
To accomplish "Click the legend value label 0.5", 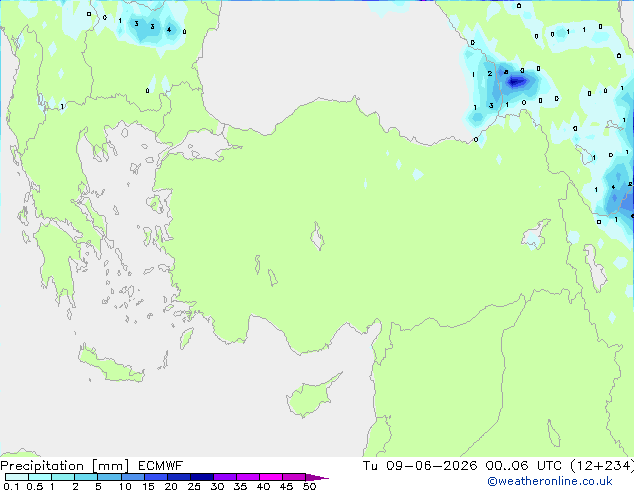I will [34, 486].
